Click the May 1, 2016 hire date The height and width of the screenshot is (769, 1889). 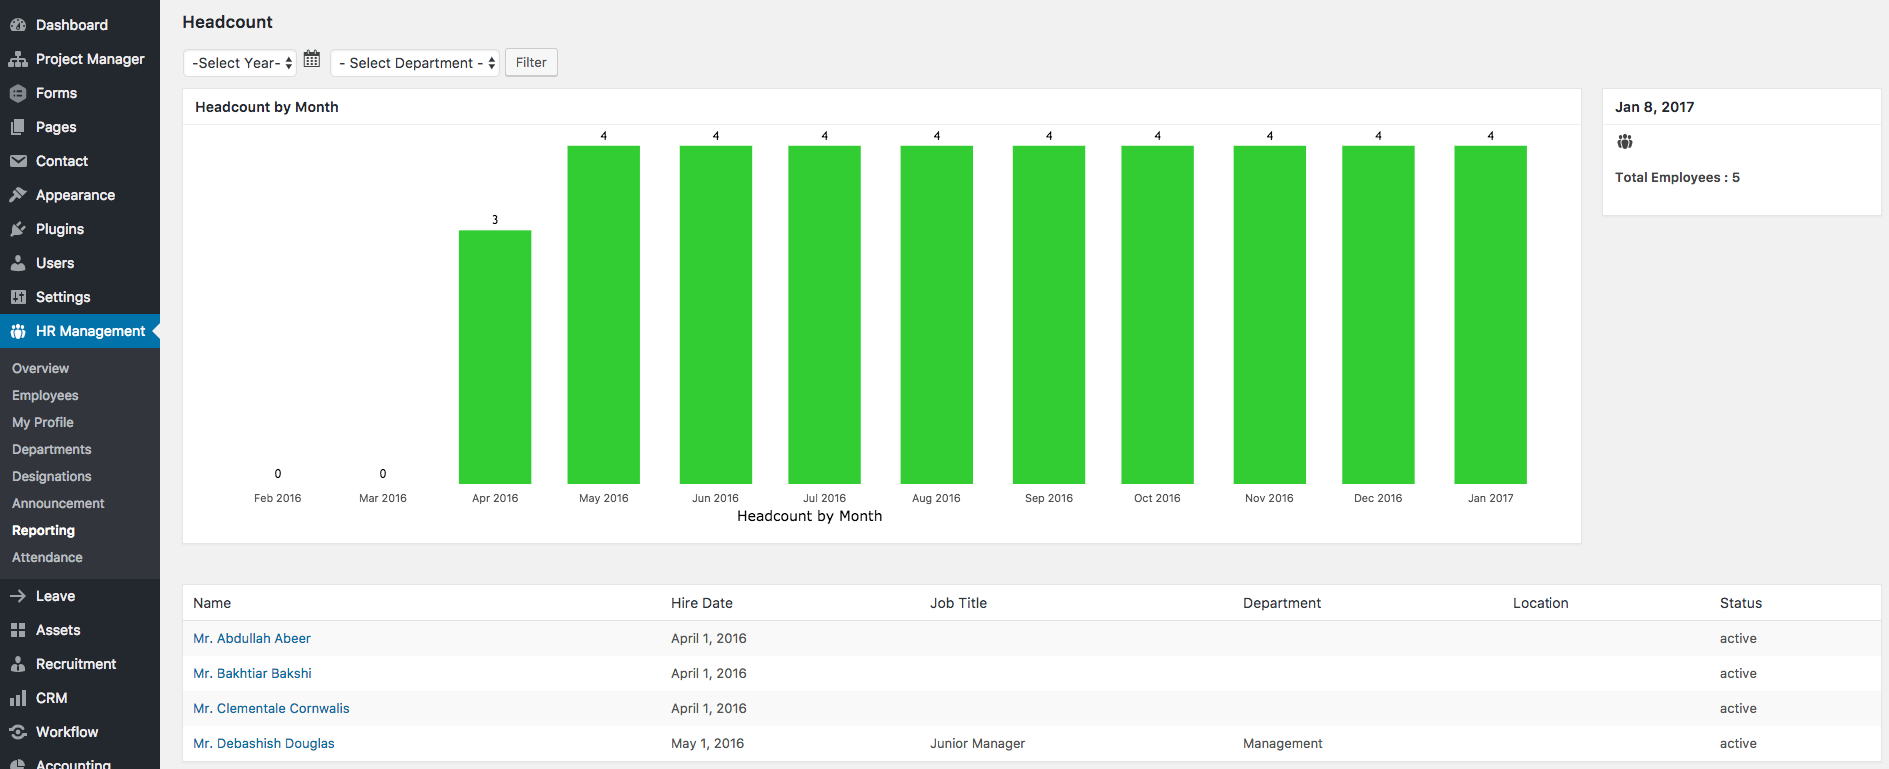pos(708,743)
